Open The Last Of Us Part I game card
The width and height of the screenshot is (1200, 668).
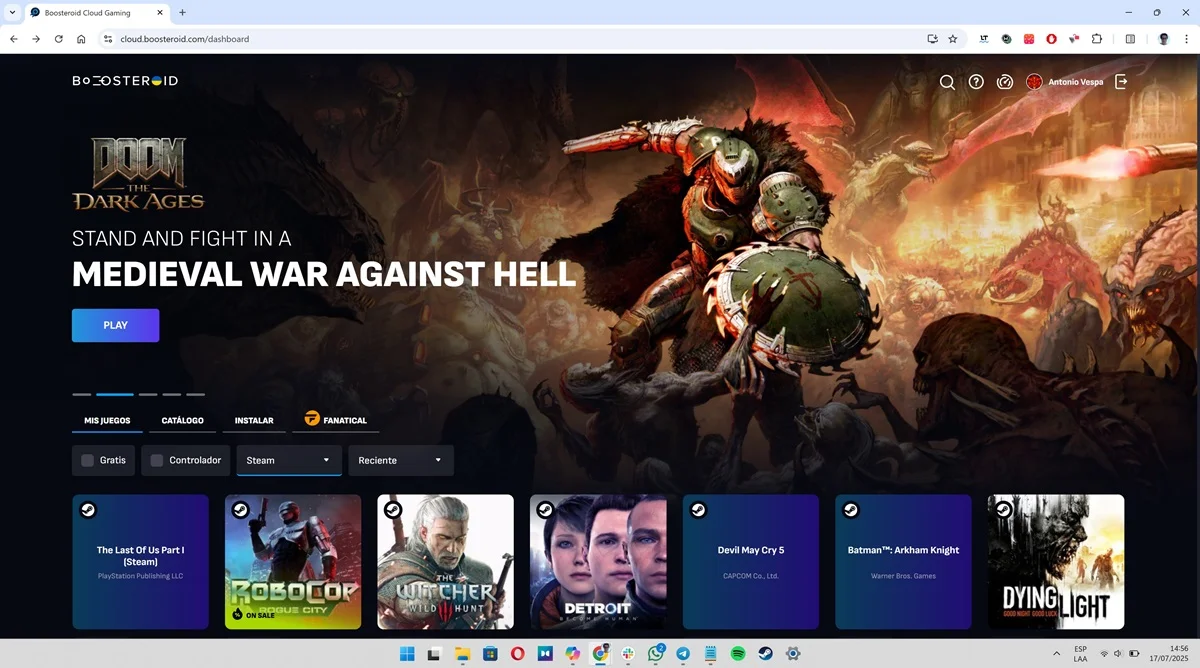click(x=140, y=562)
